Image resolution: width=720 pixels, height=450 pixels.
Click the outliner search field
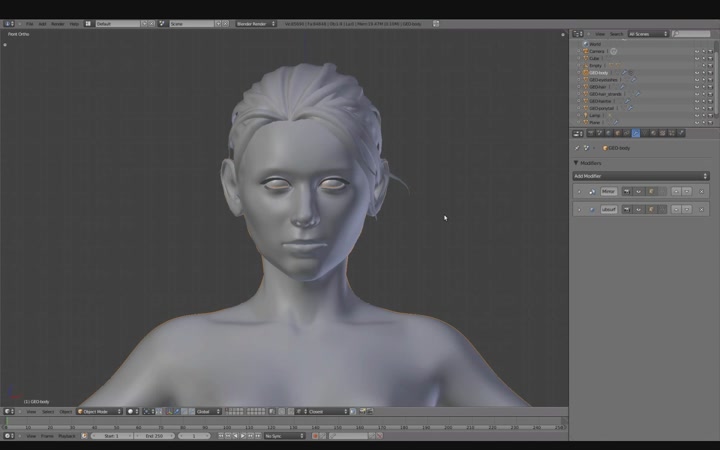[691, 34]
